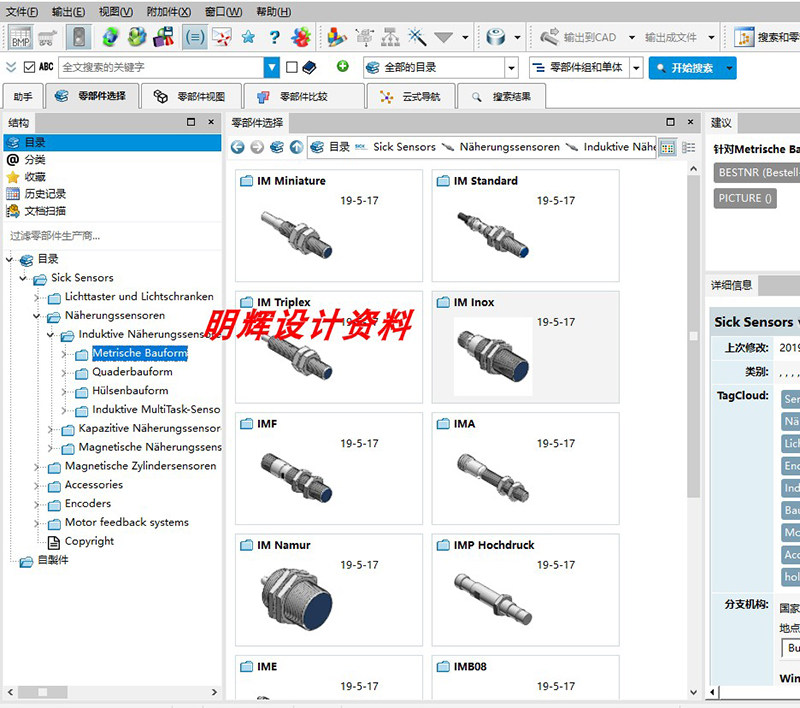Image resolution: width=800 pixels, height=708 pixels.
Task: Click the traffic light toolbar icon
Action: coord(79,37)
